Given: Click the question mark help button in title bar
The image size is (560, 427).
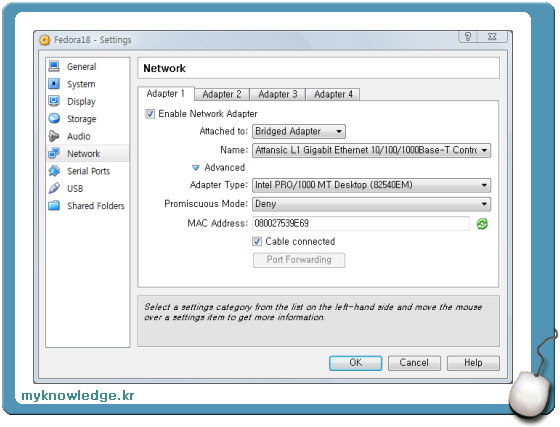Looking at the screenshot, I should [x=468, y=36].
